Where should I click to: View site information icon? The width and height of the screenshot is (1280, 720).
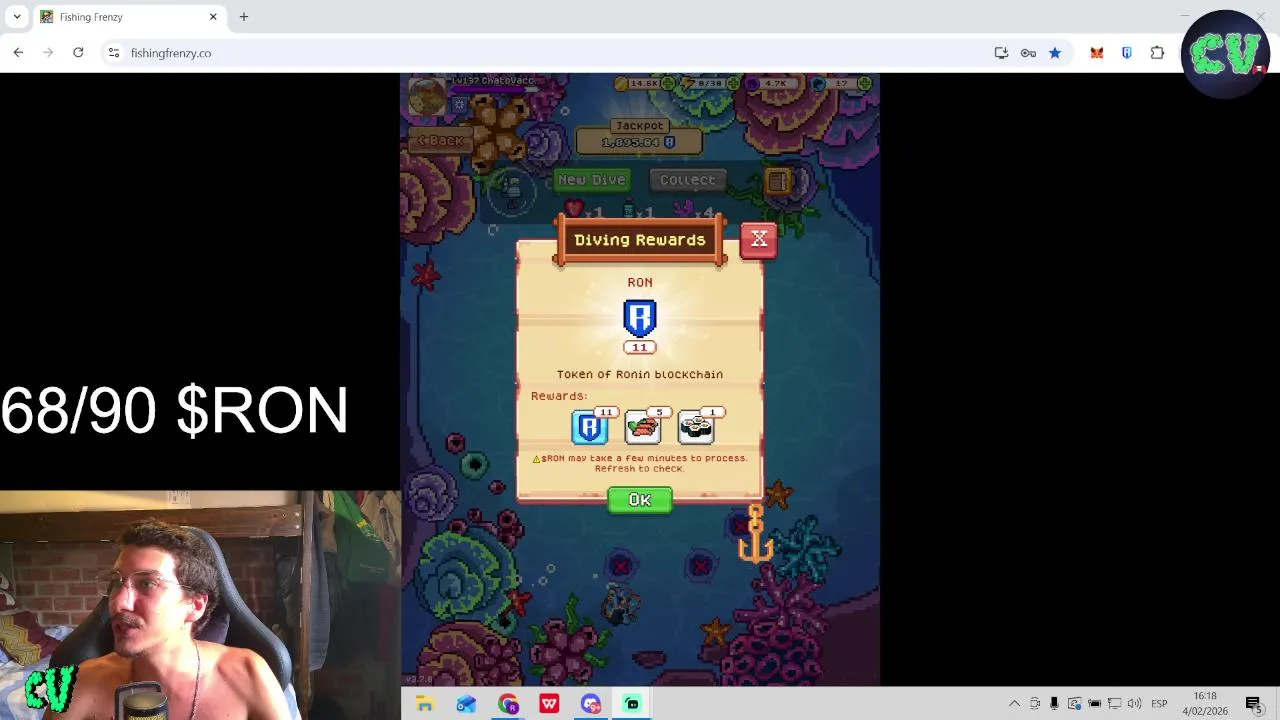pyautogui.click(x=114, y=53)
